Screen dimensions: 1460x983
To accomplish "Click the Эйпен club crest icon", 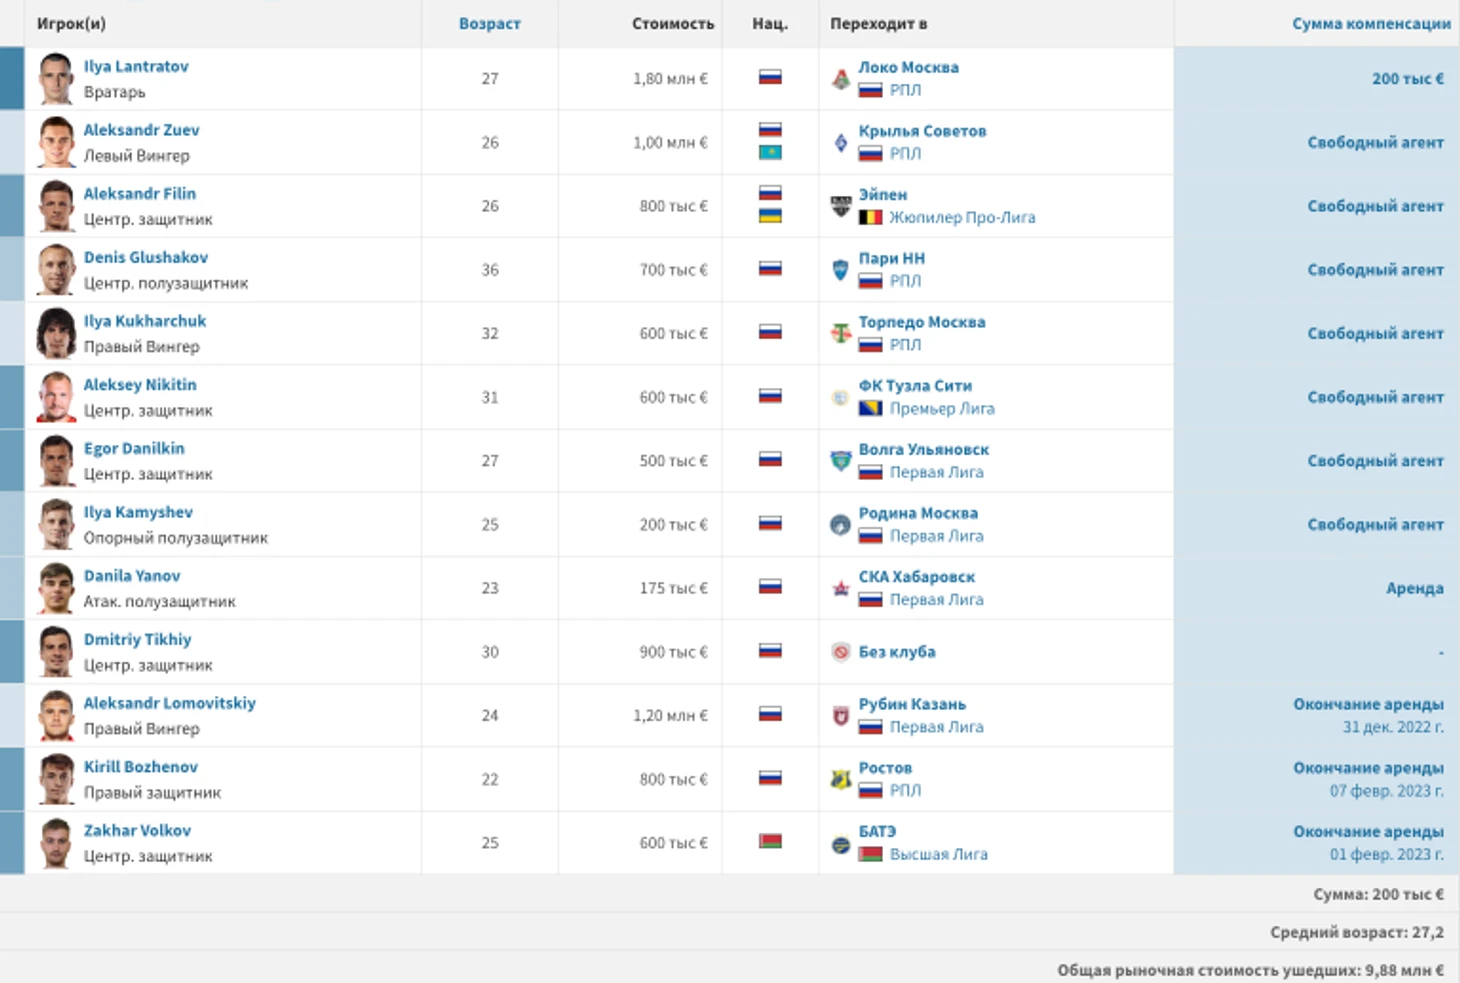I will click(841, 206).
